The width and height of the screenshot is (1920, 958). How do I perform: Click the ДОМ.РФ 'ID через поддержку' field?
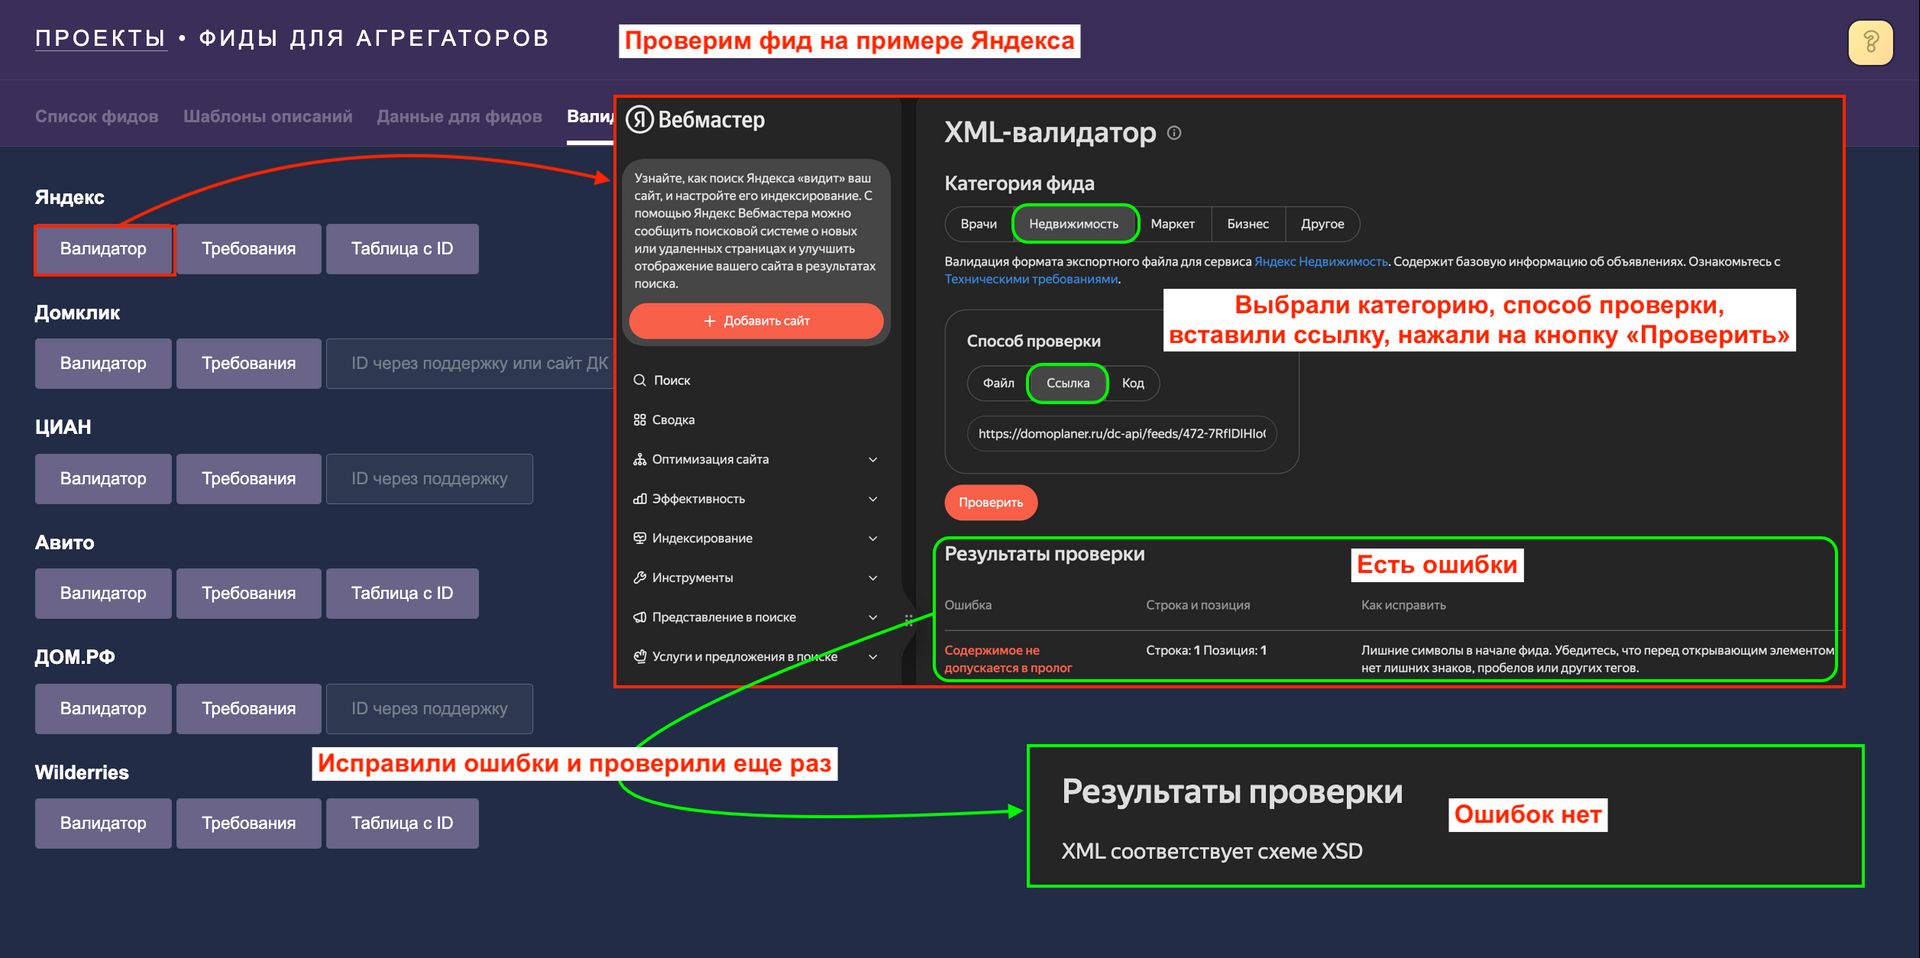tap(429, 708)
